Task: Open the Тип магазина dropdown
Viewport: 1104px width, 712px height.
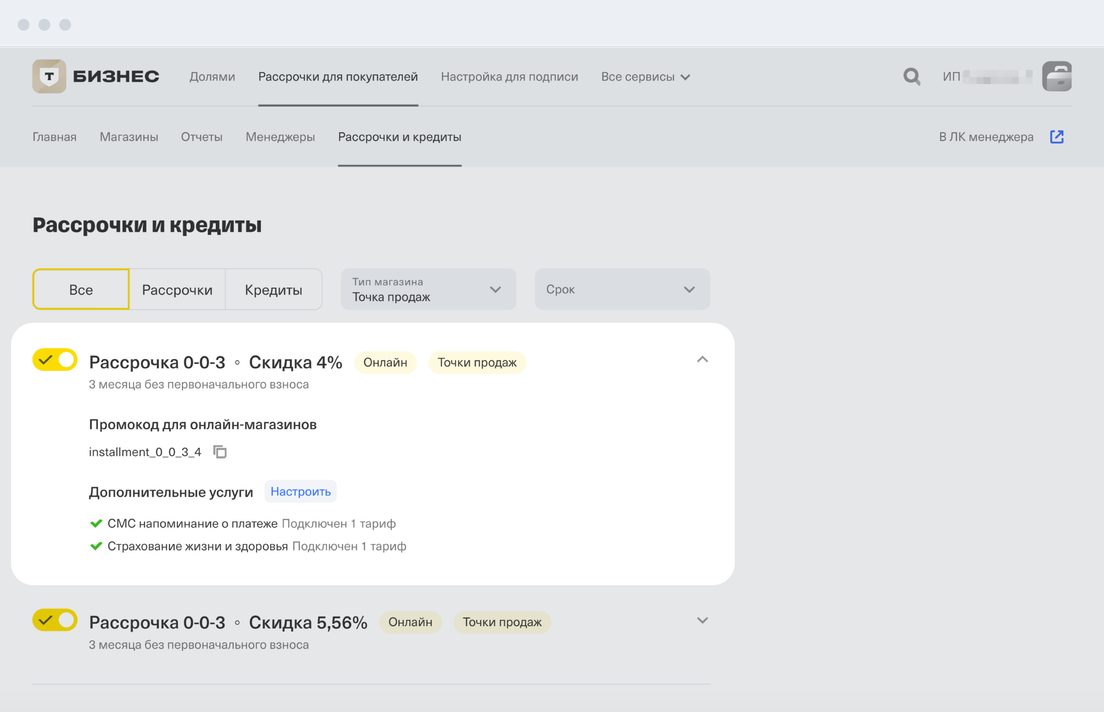Action: click(428, 290)
